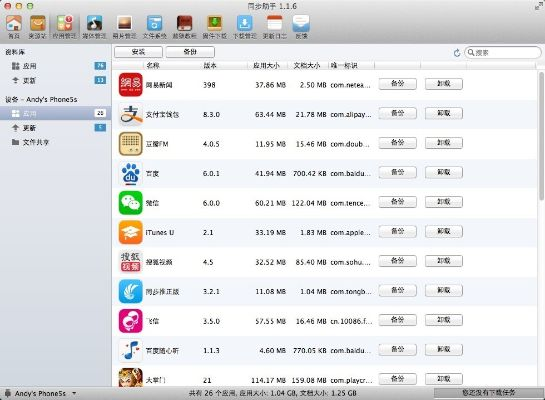Select 更新 under Andy's Phone5s device

tap(56, 128)
